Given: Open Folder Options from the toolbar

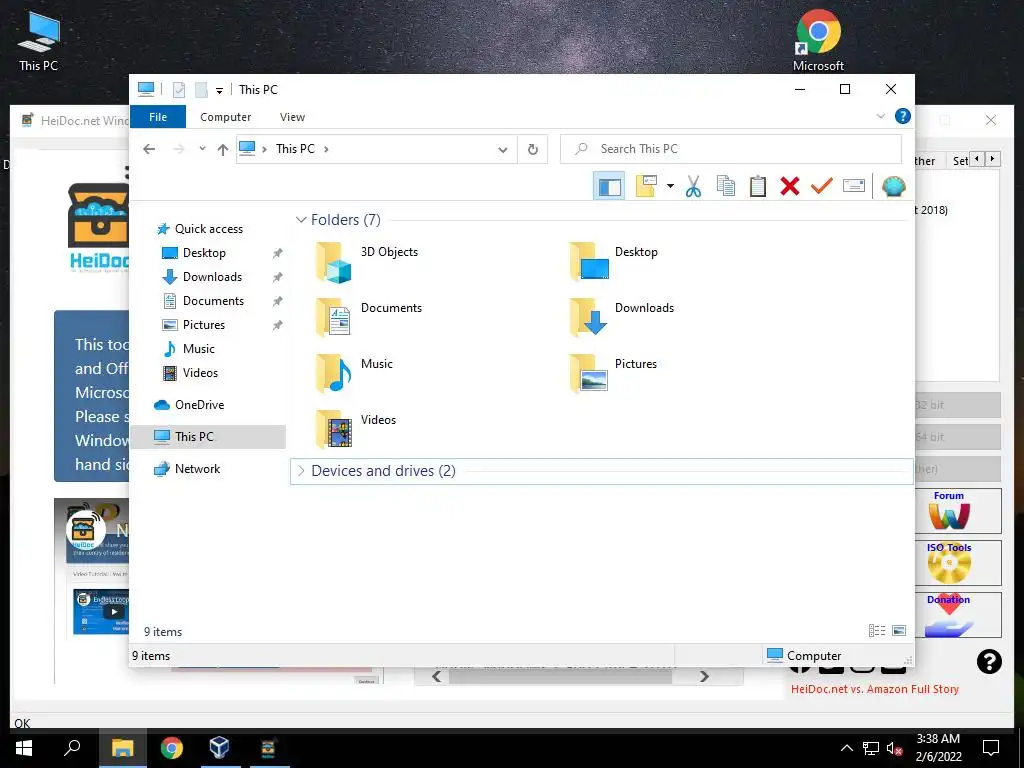Looking at the screenshot, I should point(646,186).
